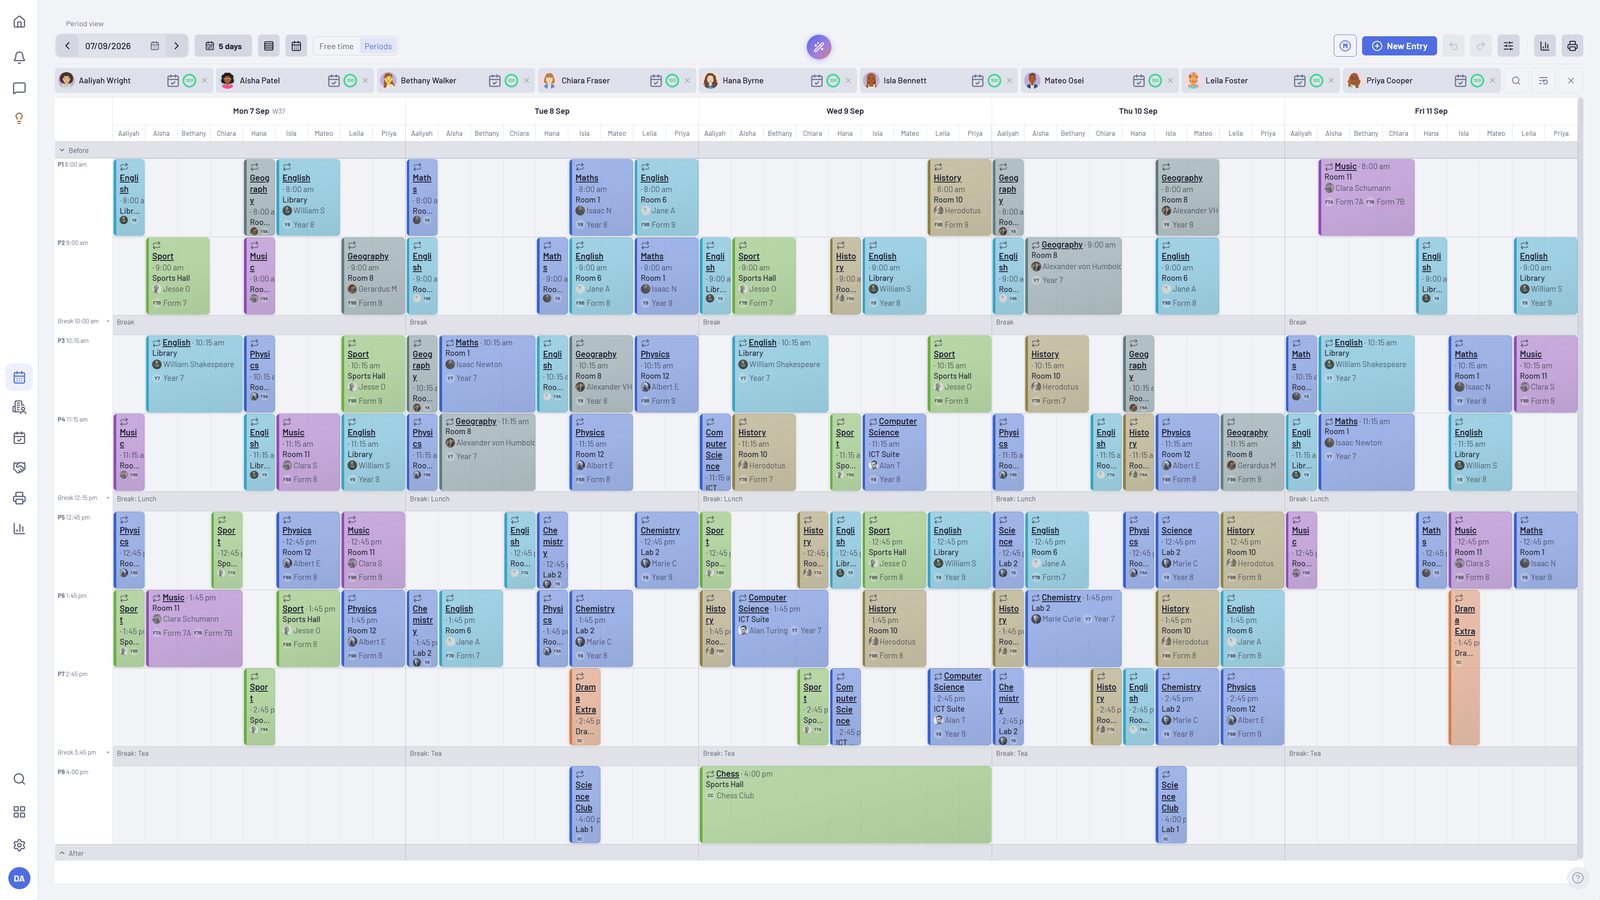Open the lightbulb tips icon
The image size is (1600, 900).
(19, 118)
